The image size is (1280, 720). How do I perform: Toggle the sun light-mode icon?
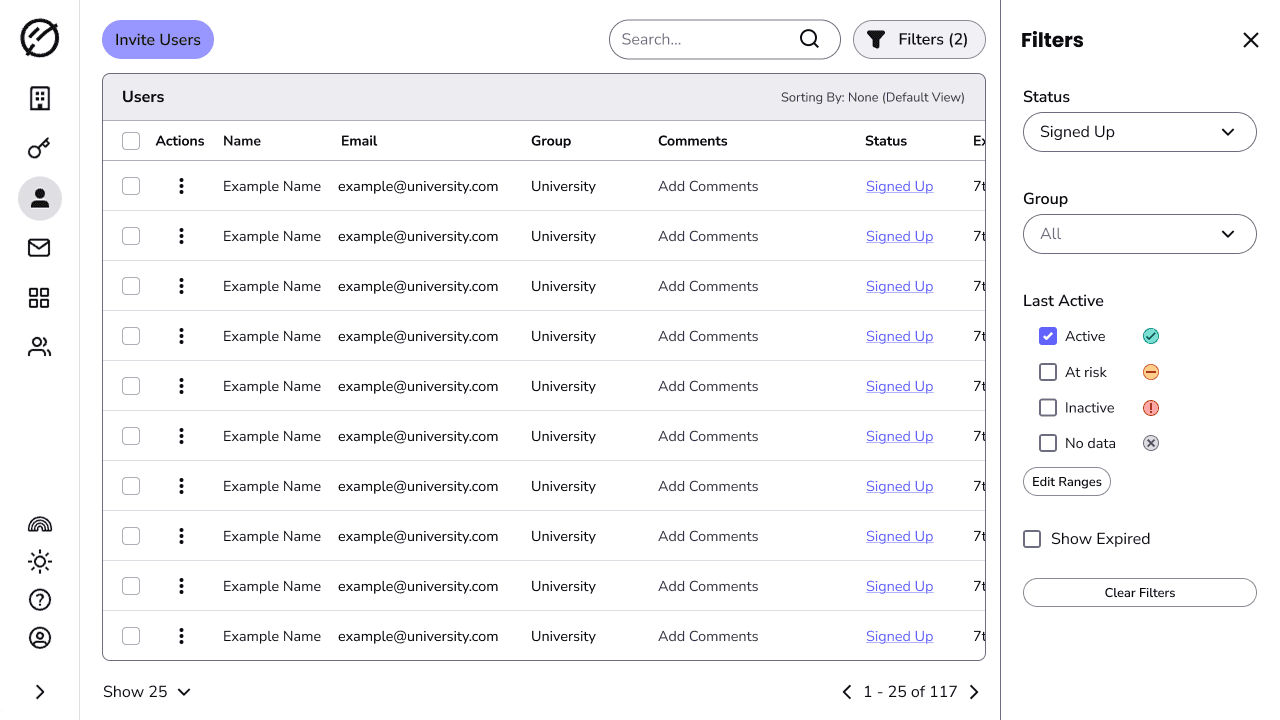click(x=40, y=562)
